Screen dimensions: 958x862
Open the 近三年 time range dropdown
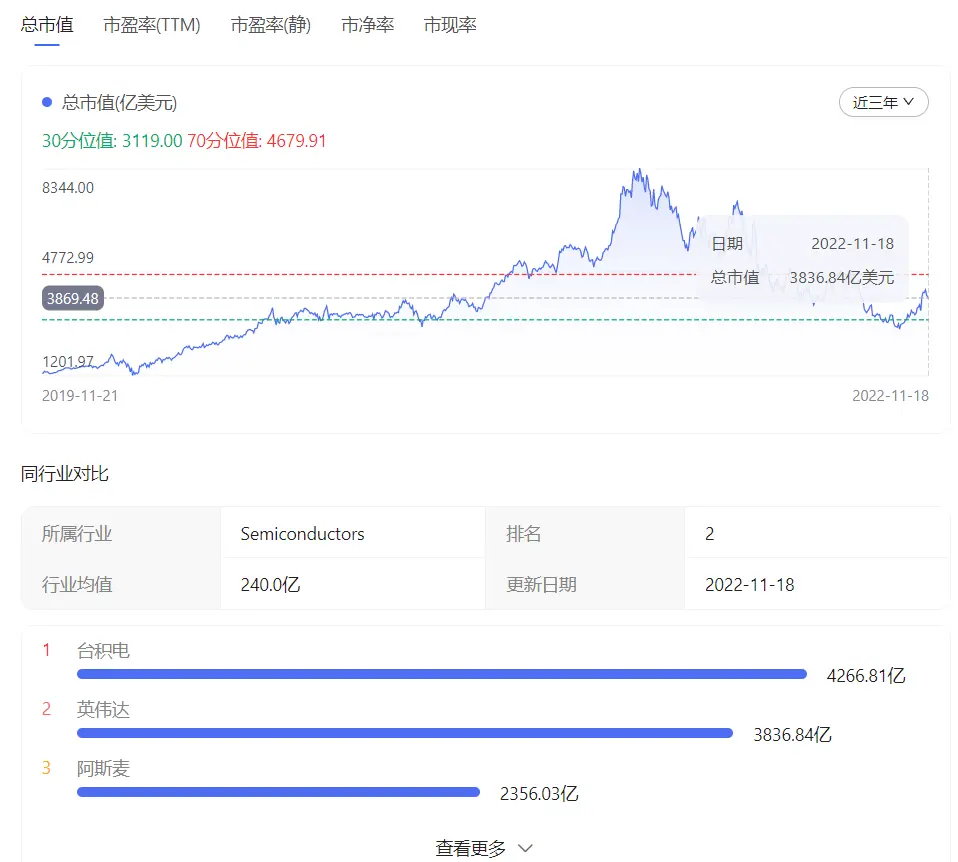pos(883,102)
